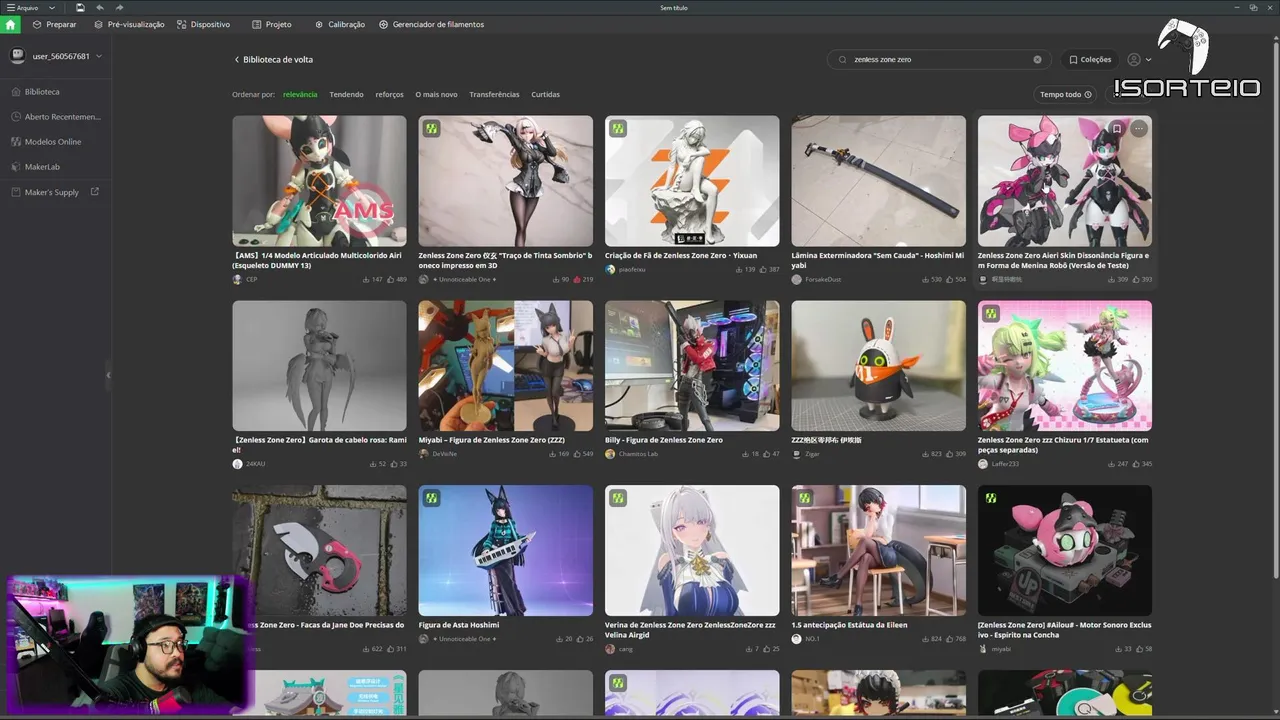
Task: Click the Chamitos Lab author avatar
Action: [x=610, y=454]
